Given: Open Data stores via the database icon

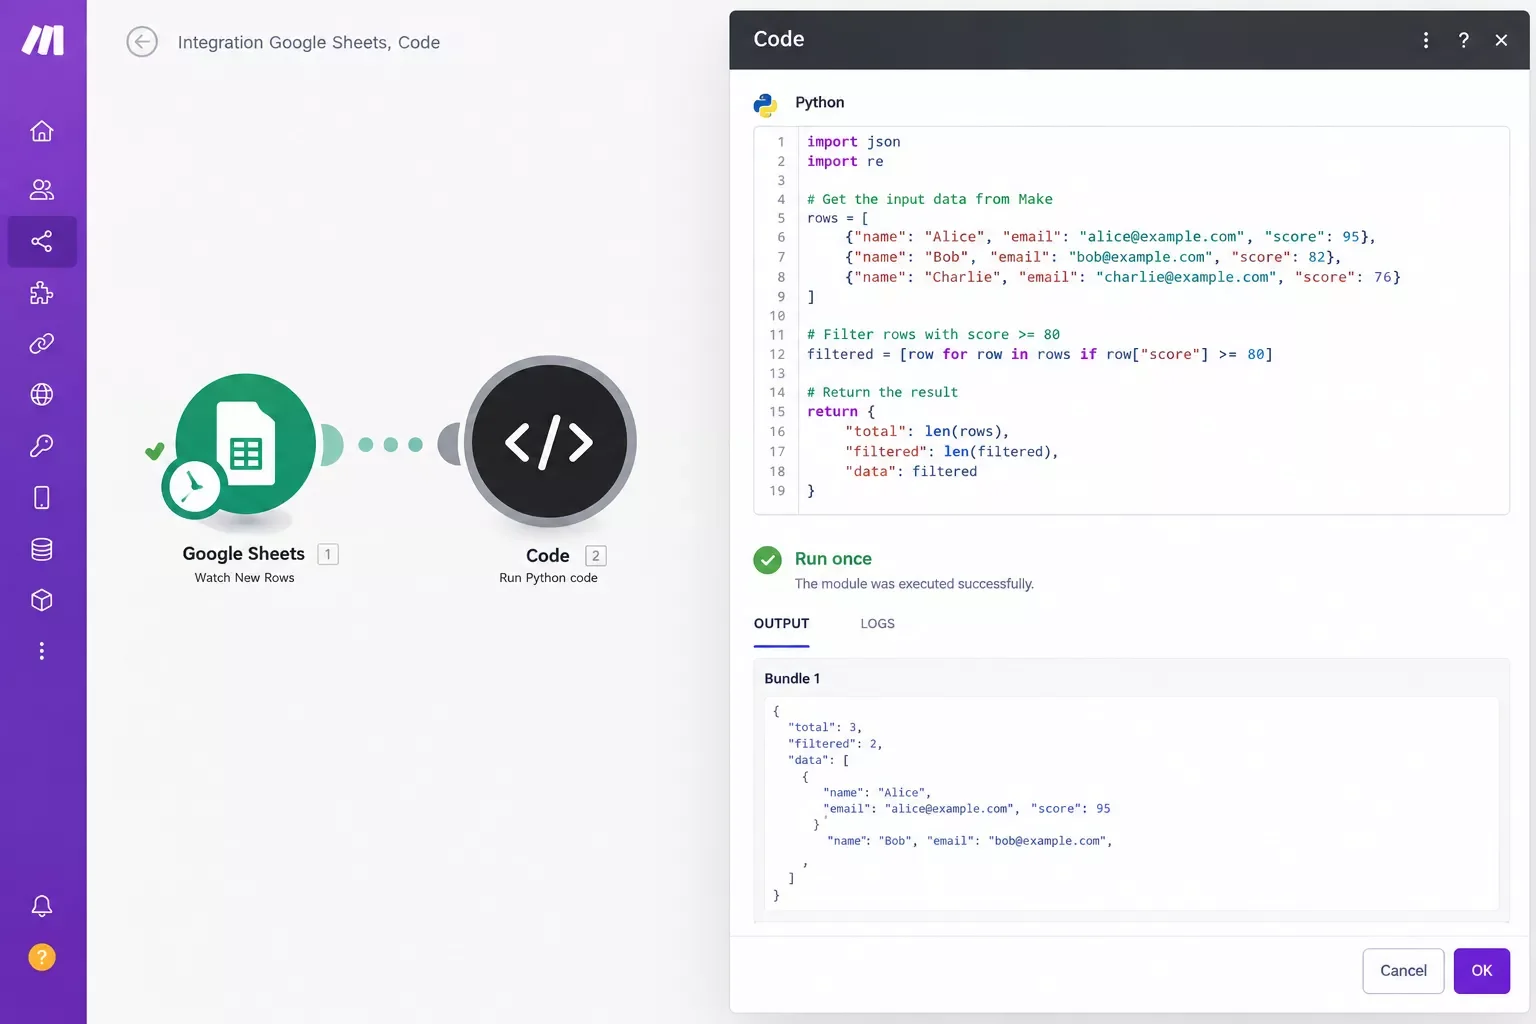Looking at the screenshot, I should click(42, 549).
